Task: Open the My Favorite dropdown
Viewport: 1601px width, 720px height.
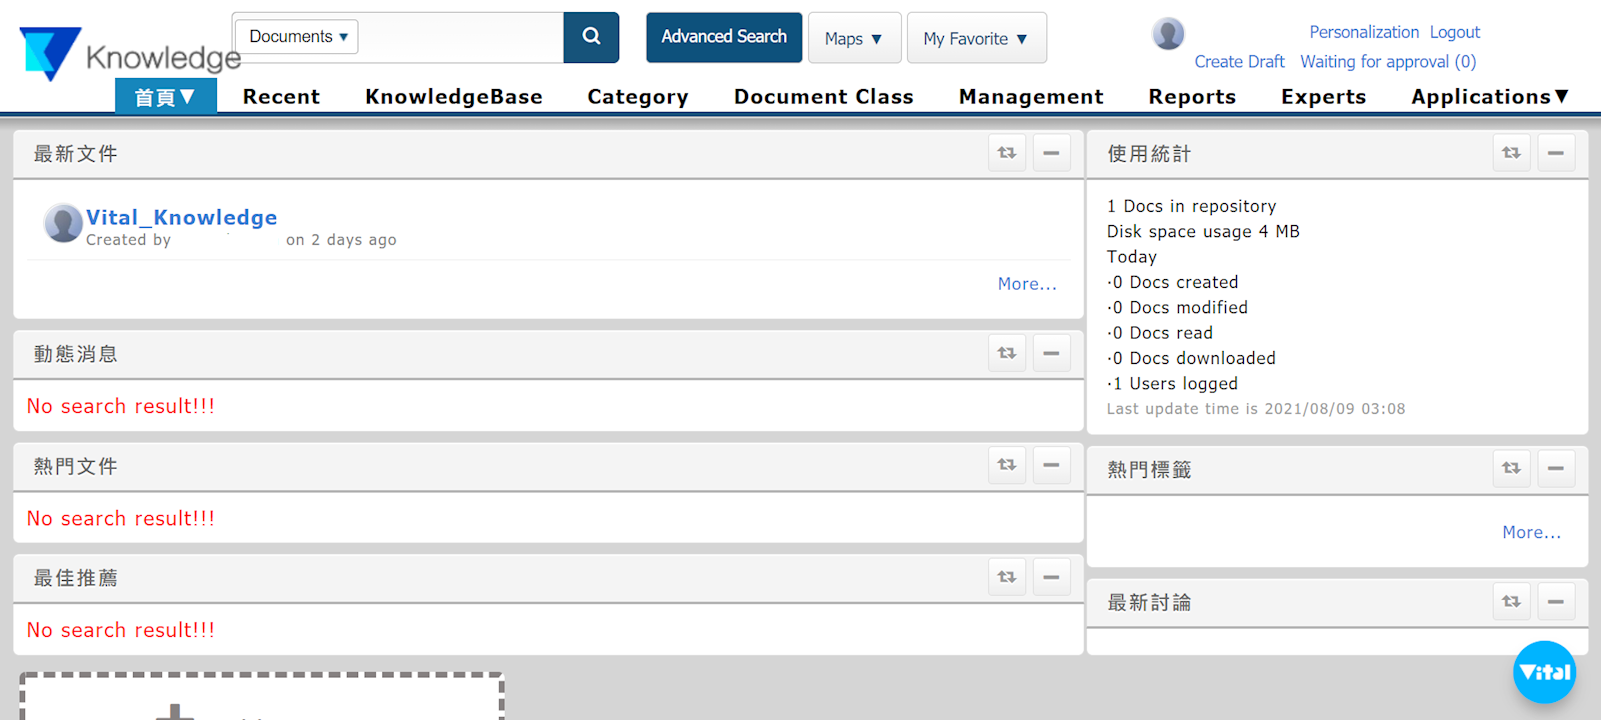Action: pyautogui.click(x=975, y=38)
